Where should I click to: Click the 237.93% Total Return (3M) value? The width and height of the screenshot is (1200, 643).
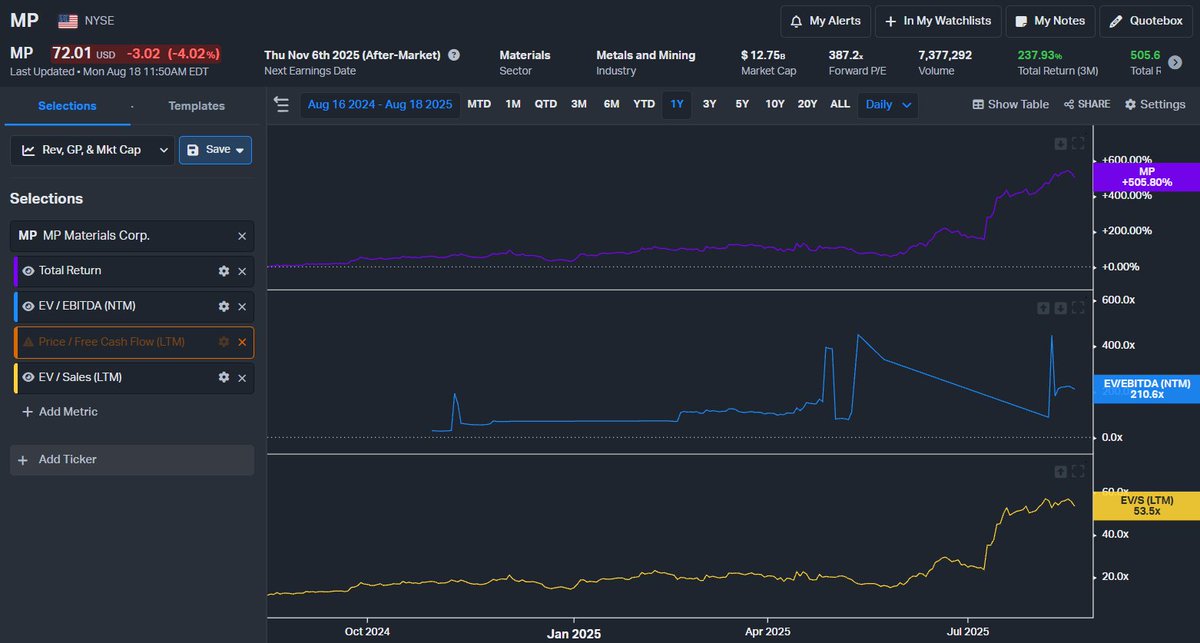click(1040, 55)
